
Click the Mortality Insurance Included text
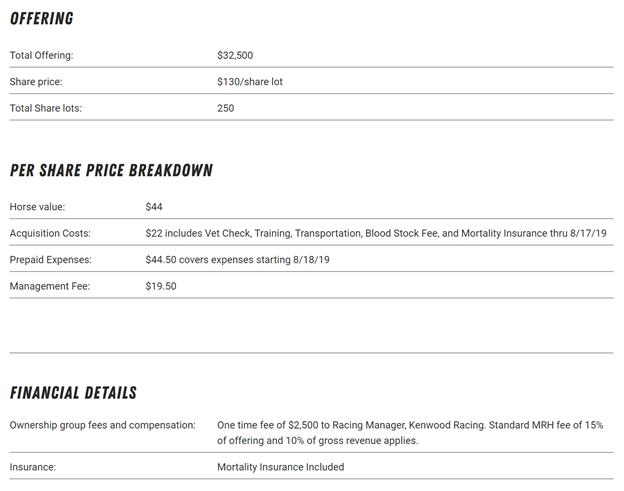point(280,467)
